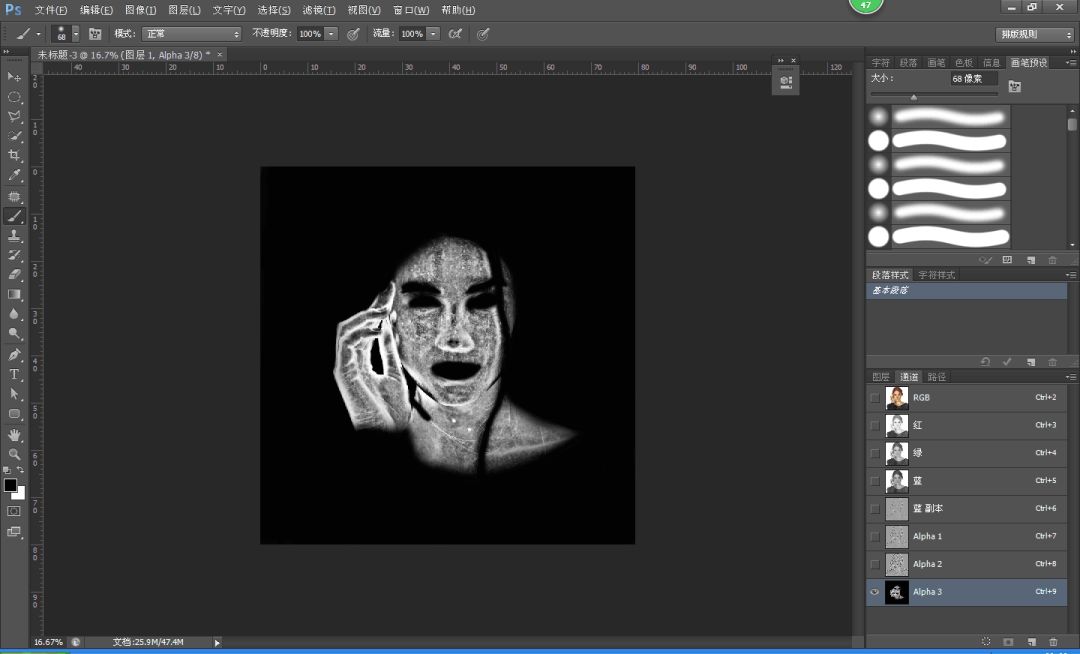Show the RGB composite channel
This screenshot has height=654, width=1080.
[x=875, y=397]
